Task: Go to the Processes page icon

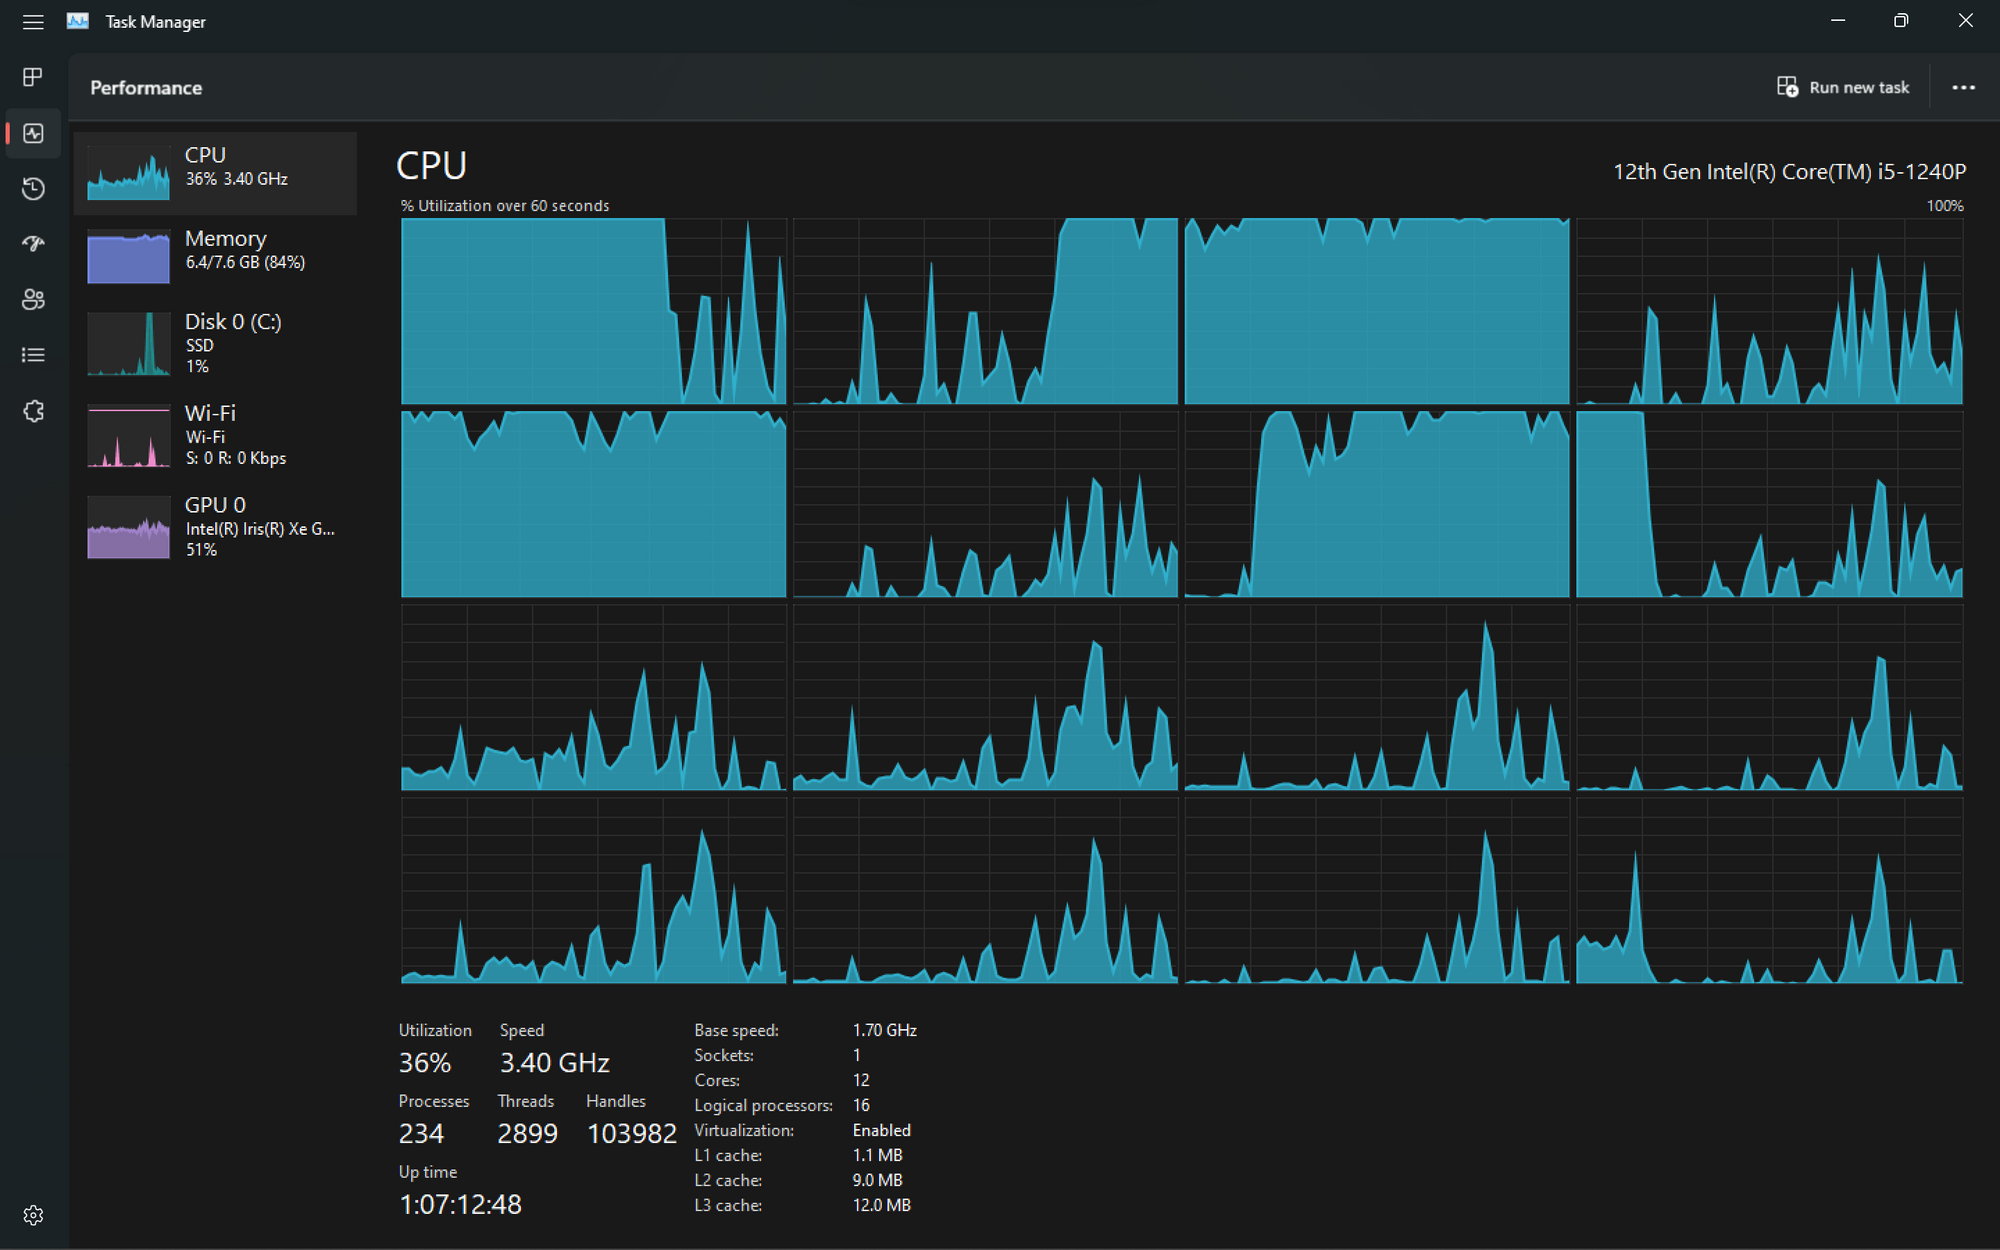Action: pos(33,77)
